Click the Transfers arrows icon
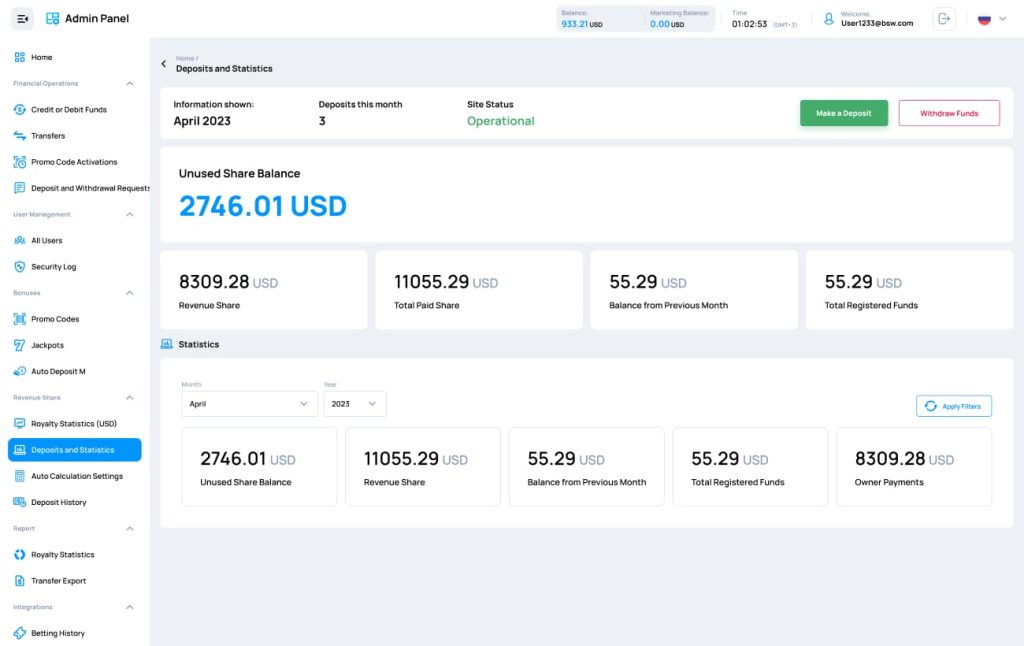1024x646 pixels. [20, 136]
